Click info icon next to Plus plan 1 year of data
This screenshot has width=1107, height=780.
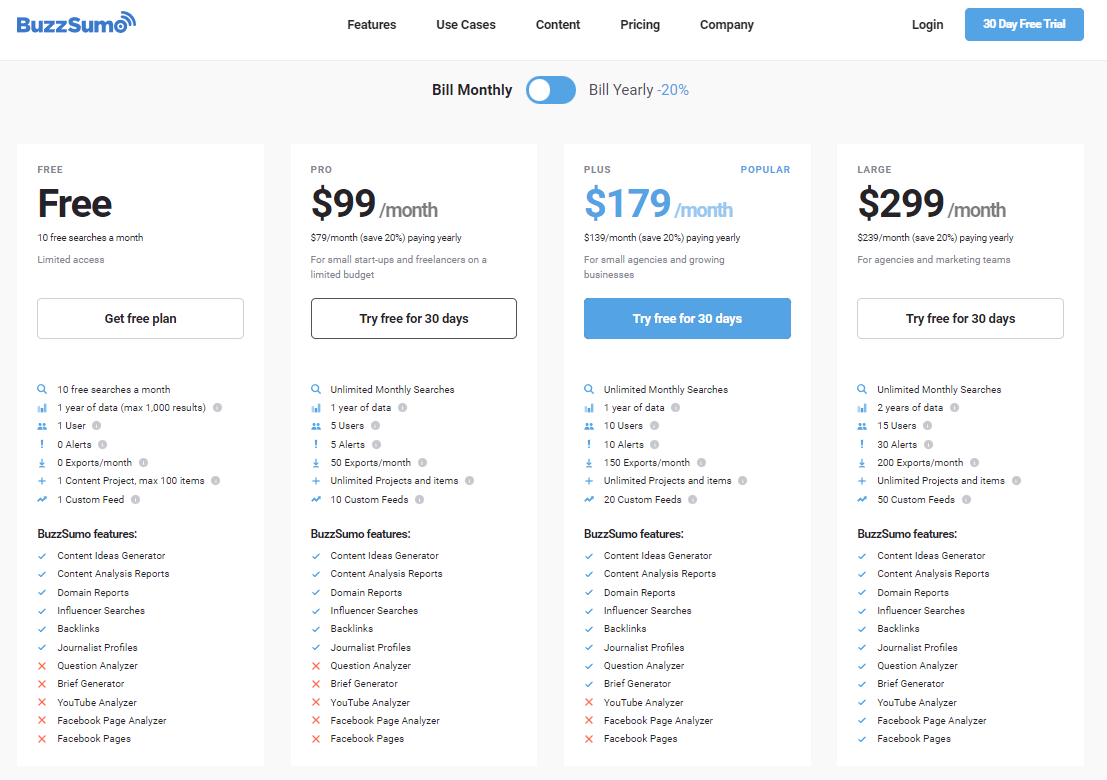(x=676, y=407)
